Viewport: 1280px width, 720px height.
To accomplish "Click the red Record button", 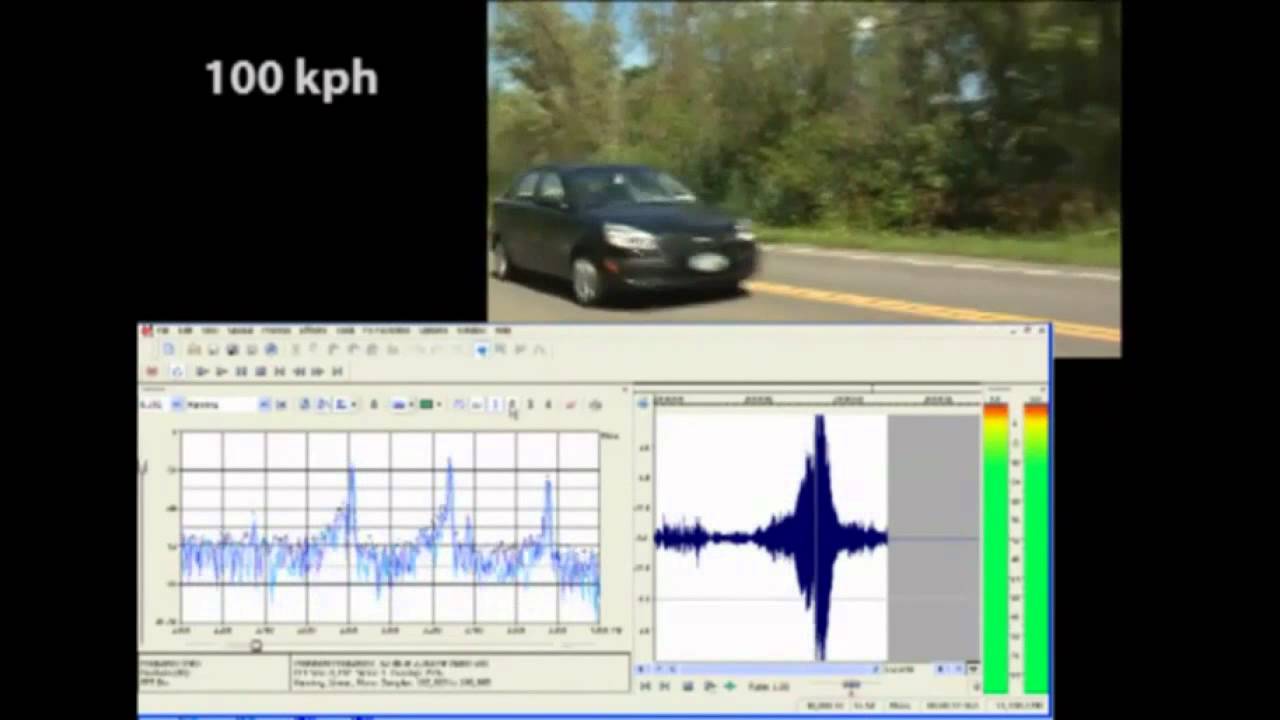I will 152,371.
